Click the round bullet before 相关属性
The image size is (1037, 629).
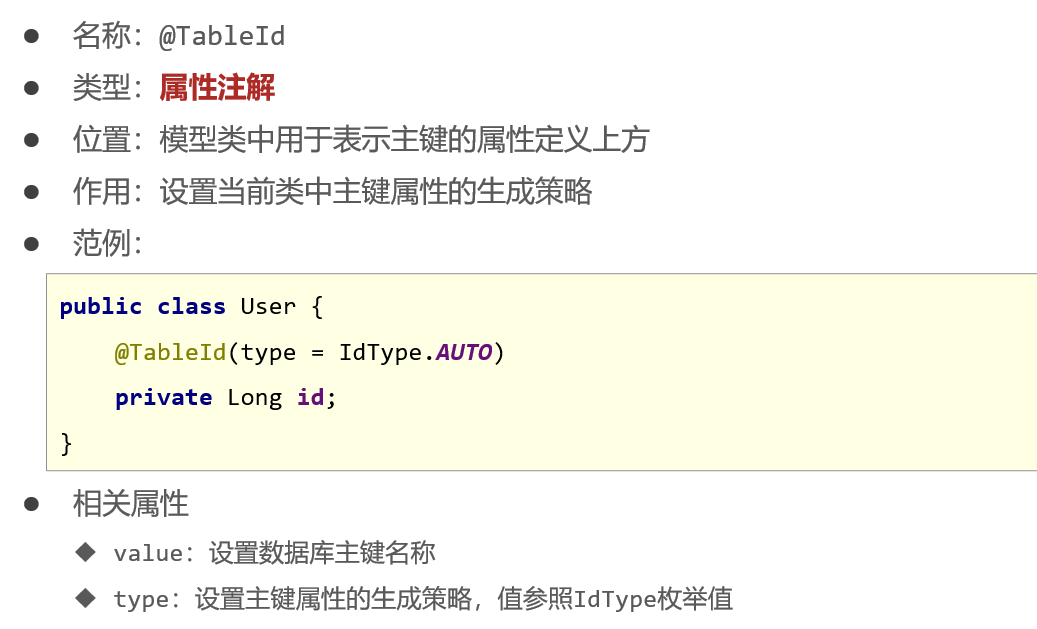32,504
